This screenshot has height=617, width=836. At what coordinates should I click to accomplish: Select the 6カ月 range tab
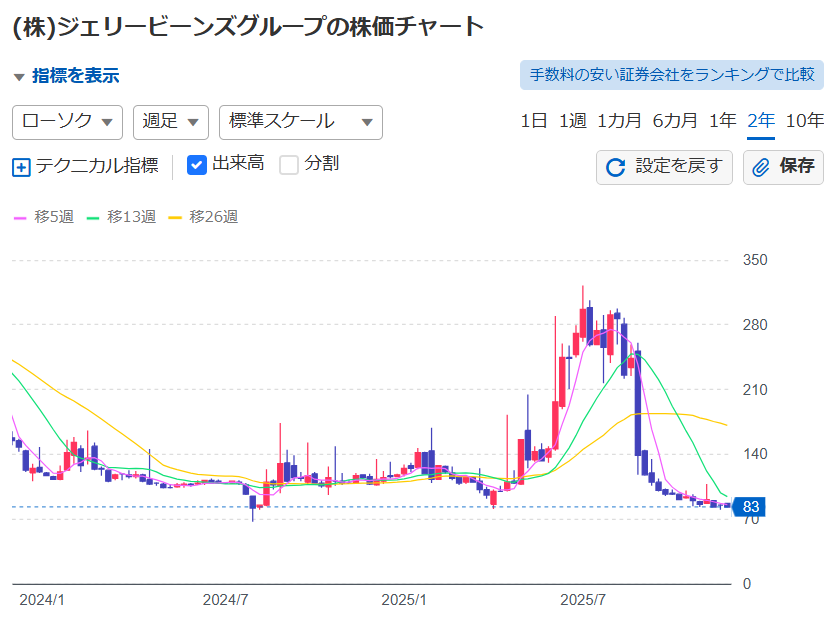[675, 121]
